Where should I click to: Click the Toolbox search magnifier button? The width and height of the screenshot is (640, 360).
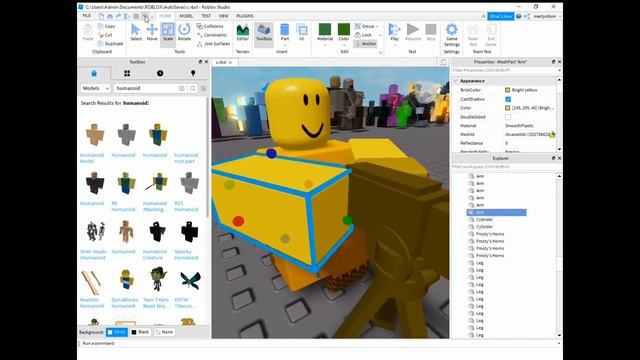[x=193, y=88]
